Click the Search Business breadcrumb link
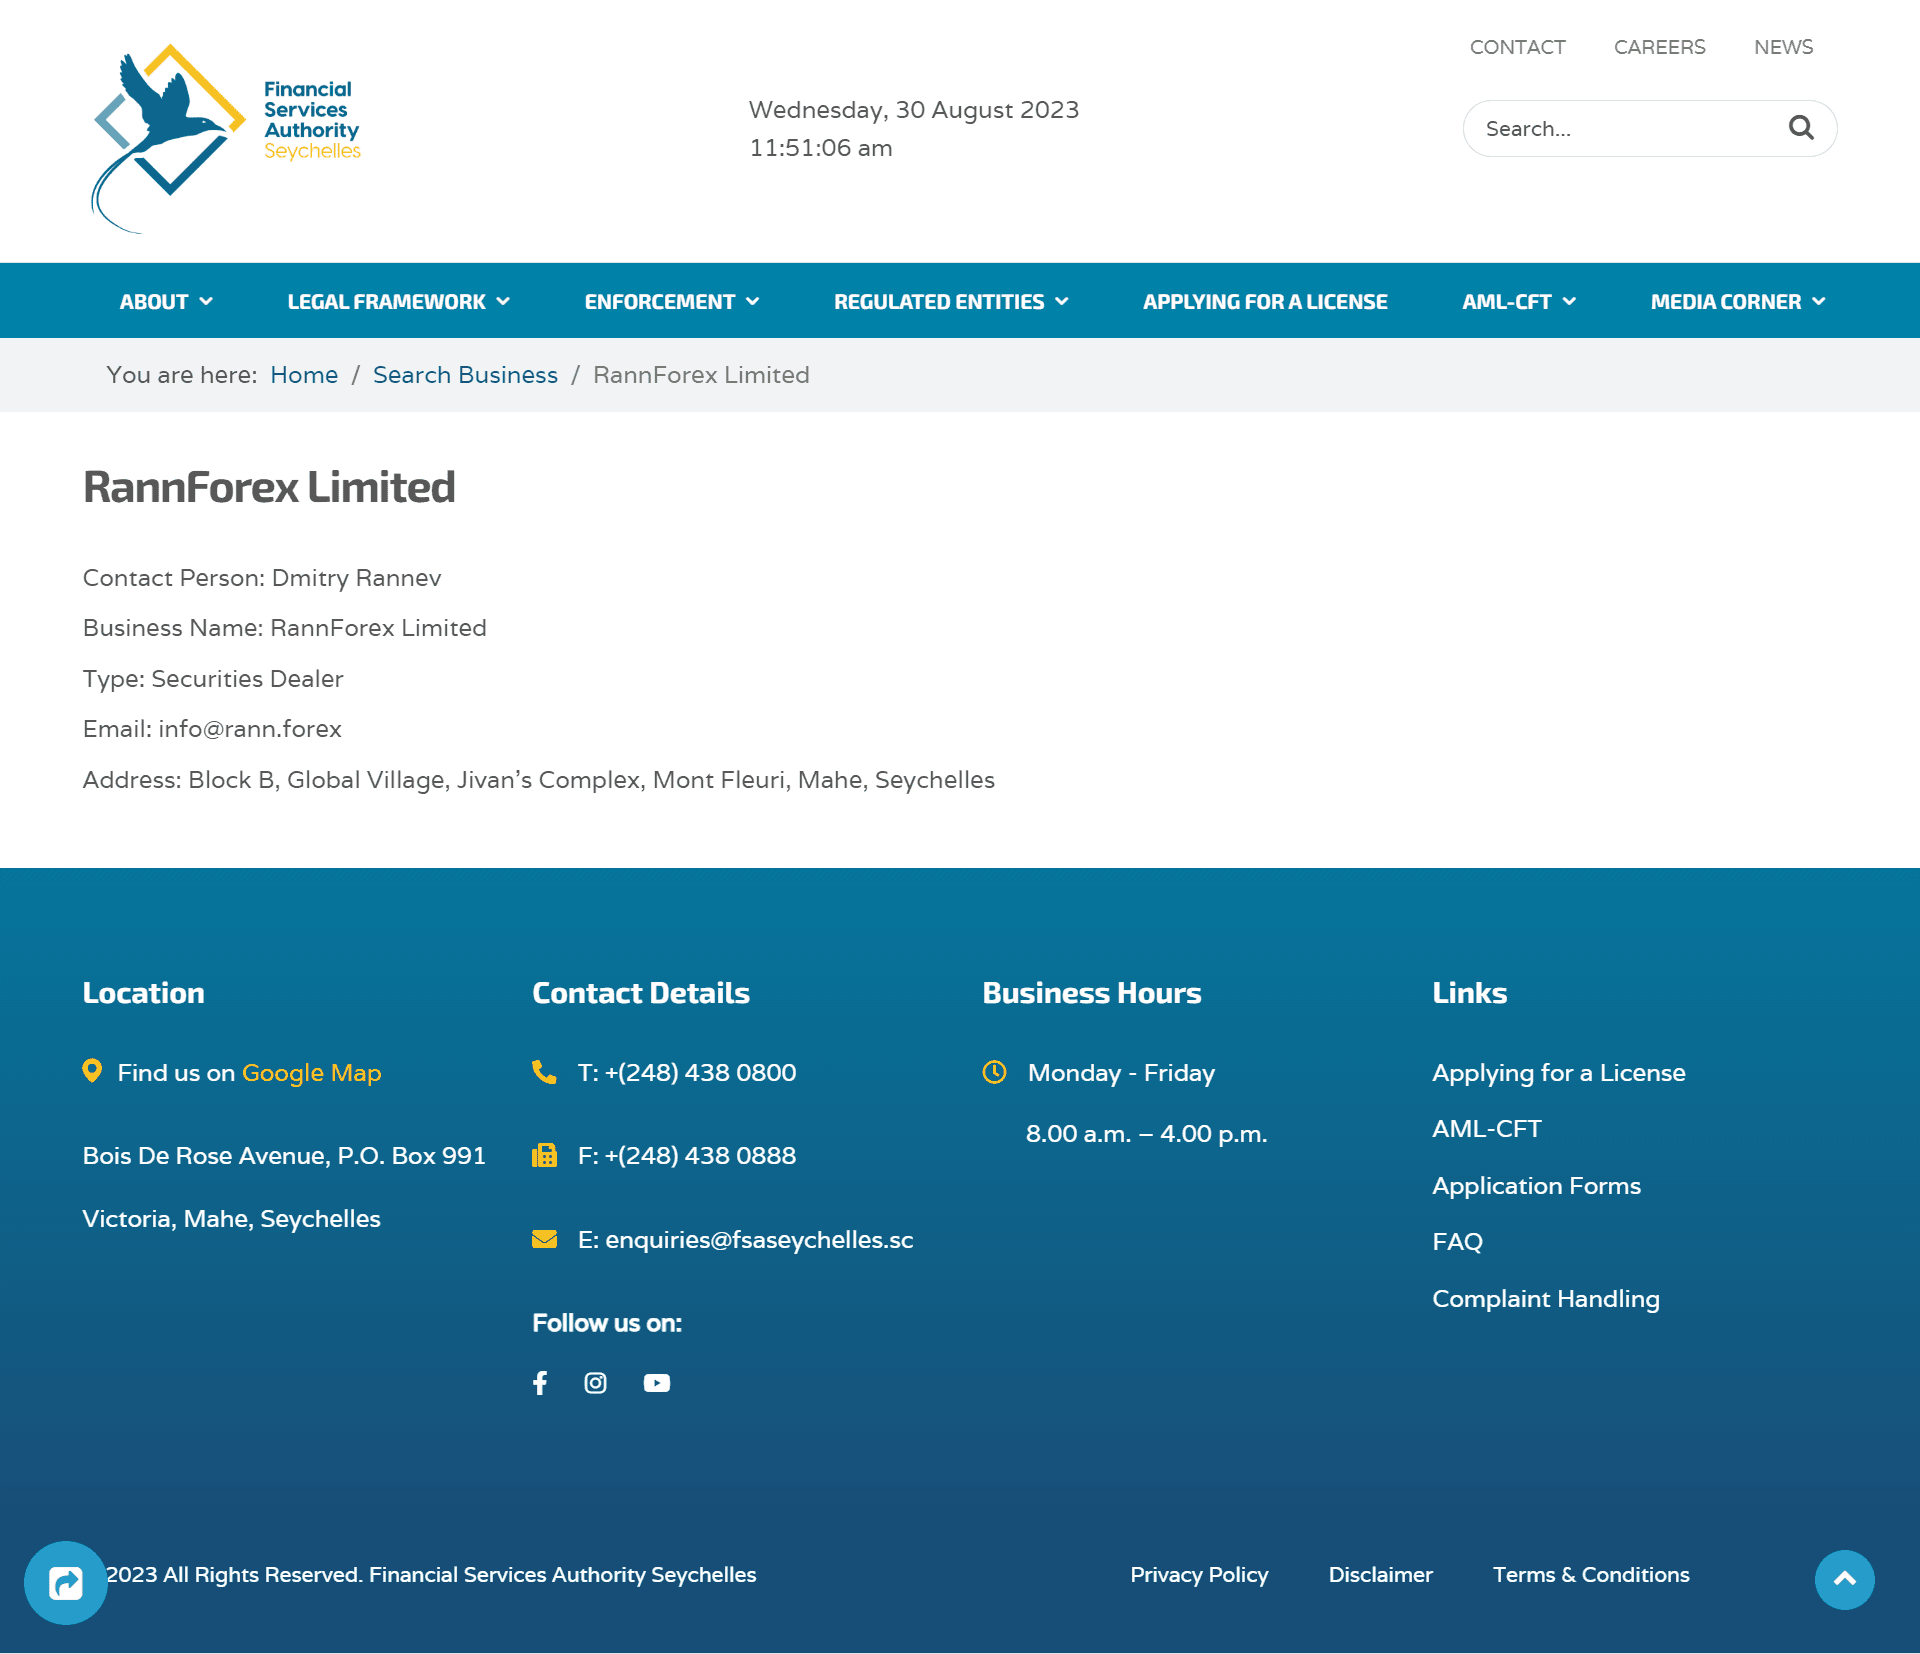This screenshot has width=1920, height=1654. pyautogui.click(x=465, y=375)
